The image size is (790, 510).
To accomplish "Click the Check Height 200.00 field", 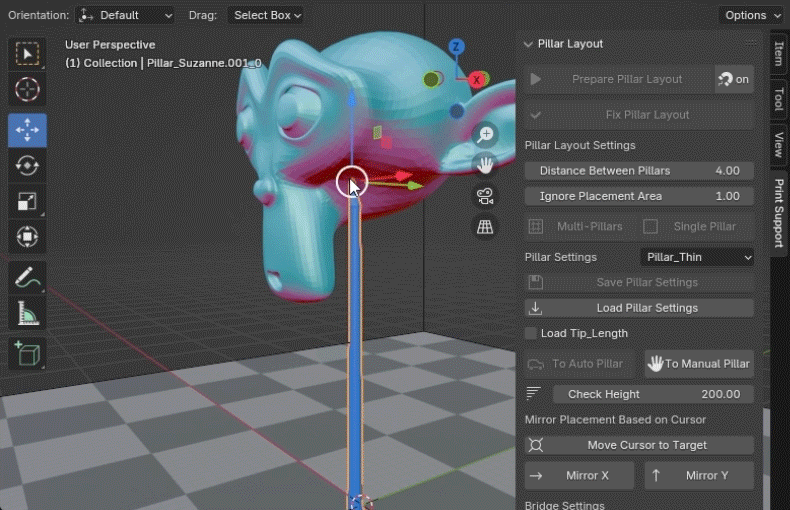I will pyautogui.click(x=653, y=394).
